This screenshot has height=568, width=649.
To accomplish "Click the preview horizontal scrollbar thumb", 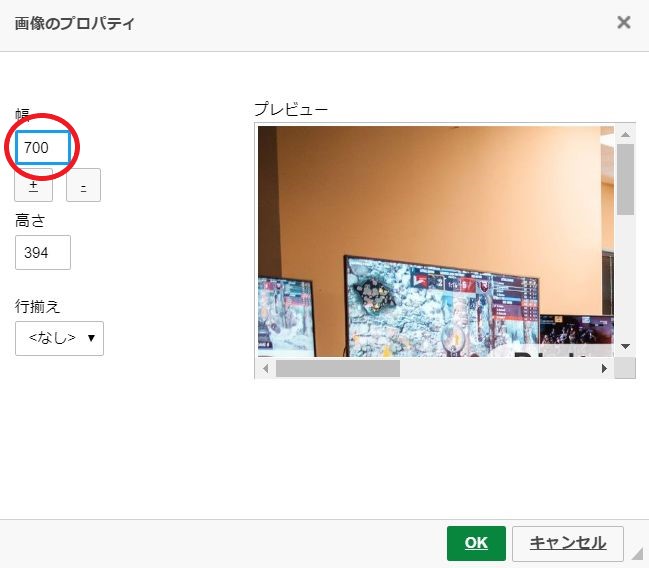I will click(338, 368).
